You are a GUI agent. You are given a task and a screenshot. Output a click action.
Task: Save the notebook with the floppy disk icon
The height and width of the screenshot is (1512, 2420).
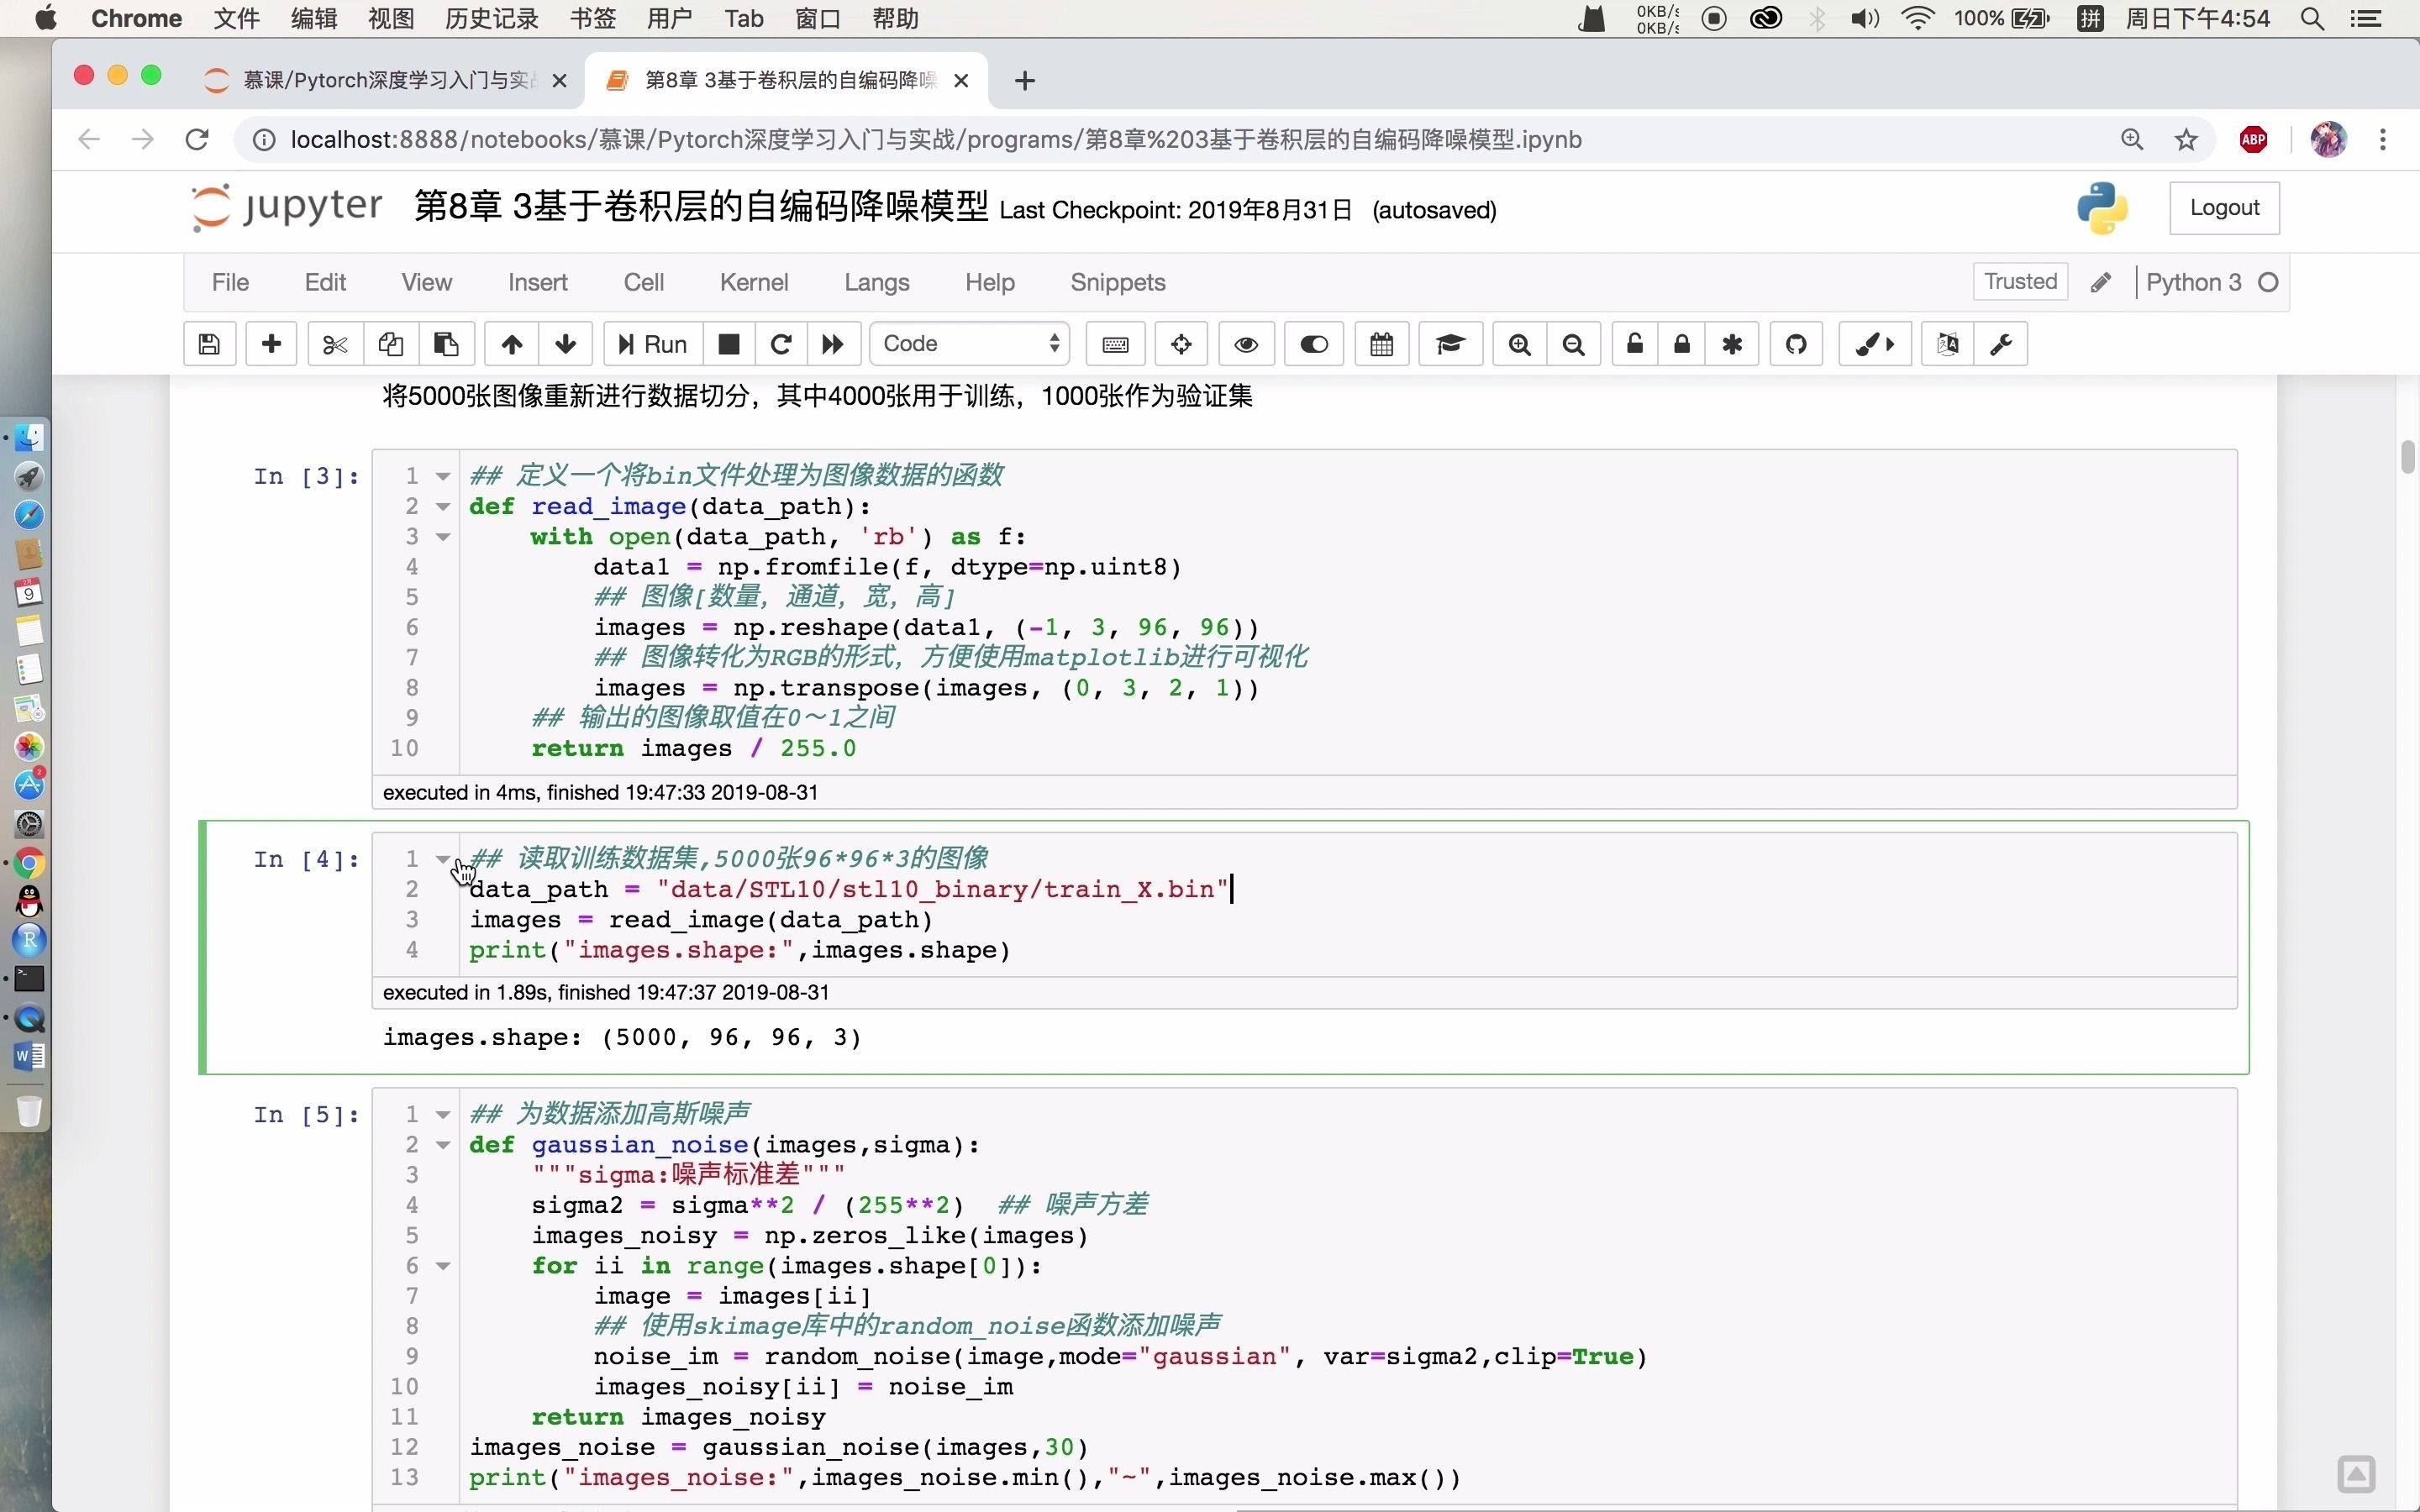[x=209, y=344]
